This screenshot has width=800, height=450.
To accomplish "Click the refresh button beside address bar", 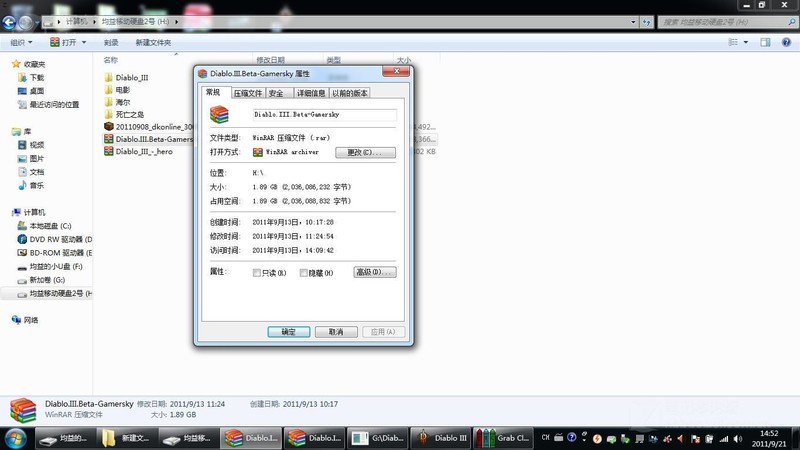I will pyautogui.click(x=646, y=22).
